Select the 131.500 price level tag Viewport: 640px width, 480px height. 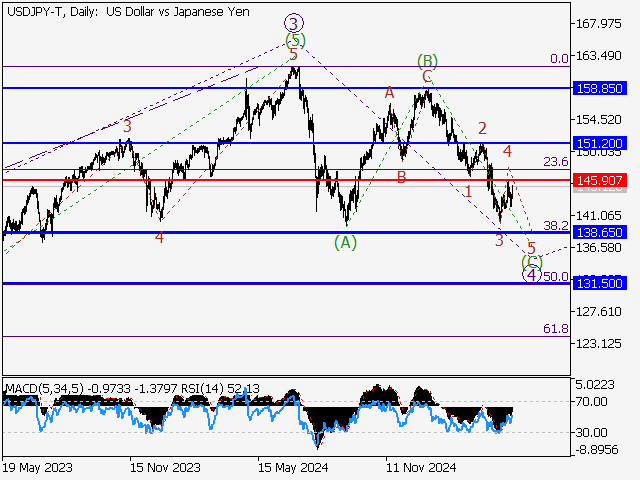pos(601,283)
